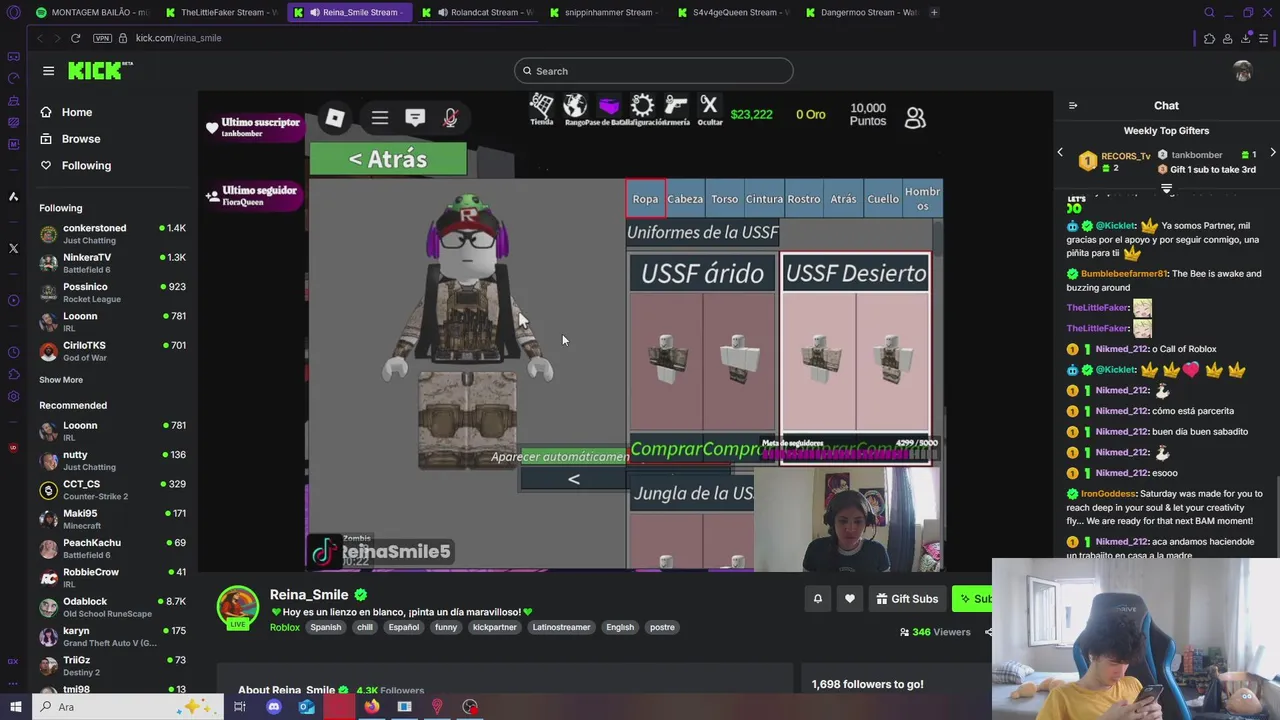Screen dimensions: 1280x720
Task: Select USSF árido uniform thumbnail
Action: coord(702,361)
